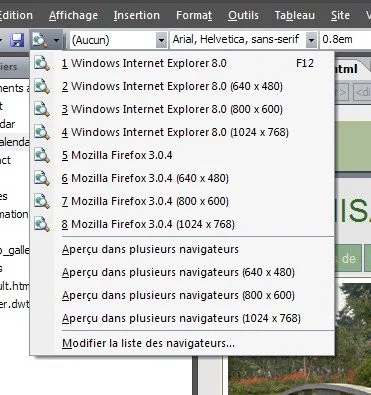Open the Format menu
This screenshot has height=395, width=371.
[194, 15]
